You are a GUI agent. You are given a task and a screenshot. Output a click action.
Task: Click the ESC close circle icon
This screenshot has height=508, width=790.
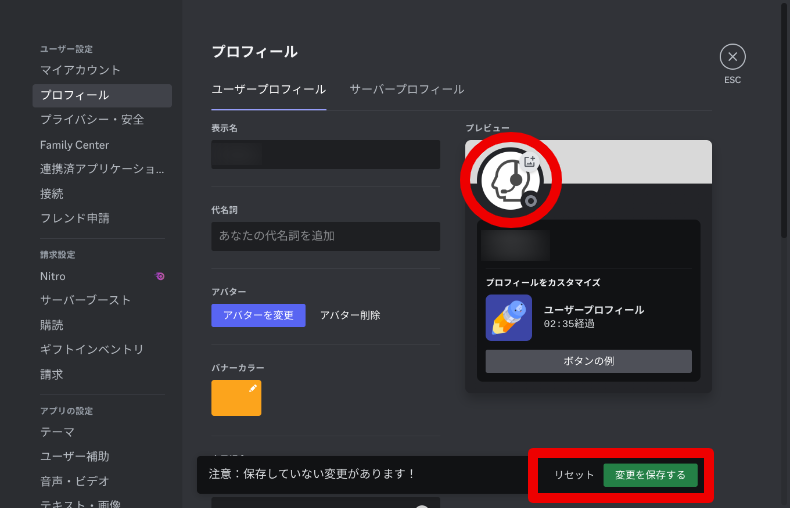[732, 57]
